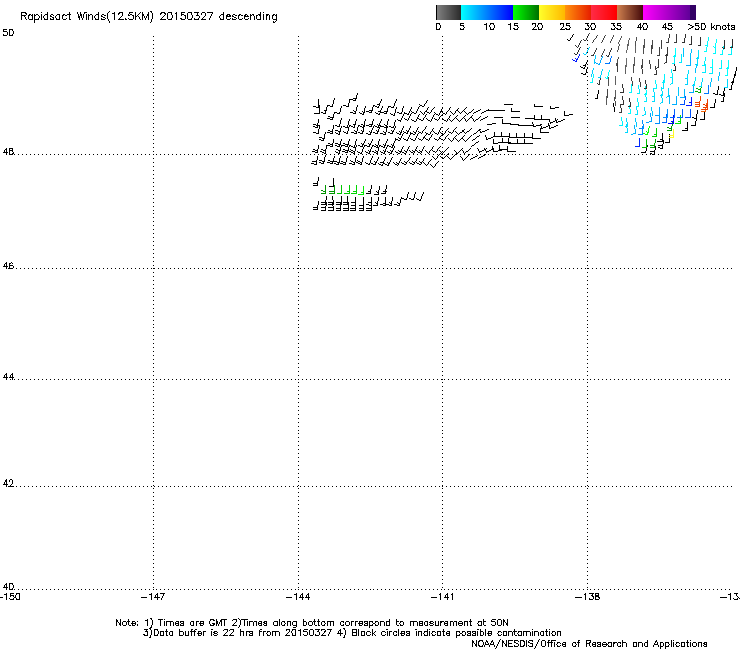Click the gray 0-5 knots legend swatch
This screenshot has height=650, width=740.
click(448, 12)
